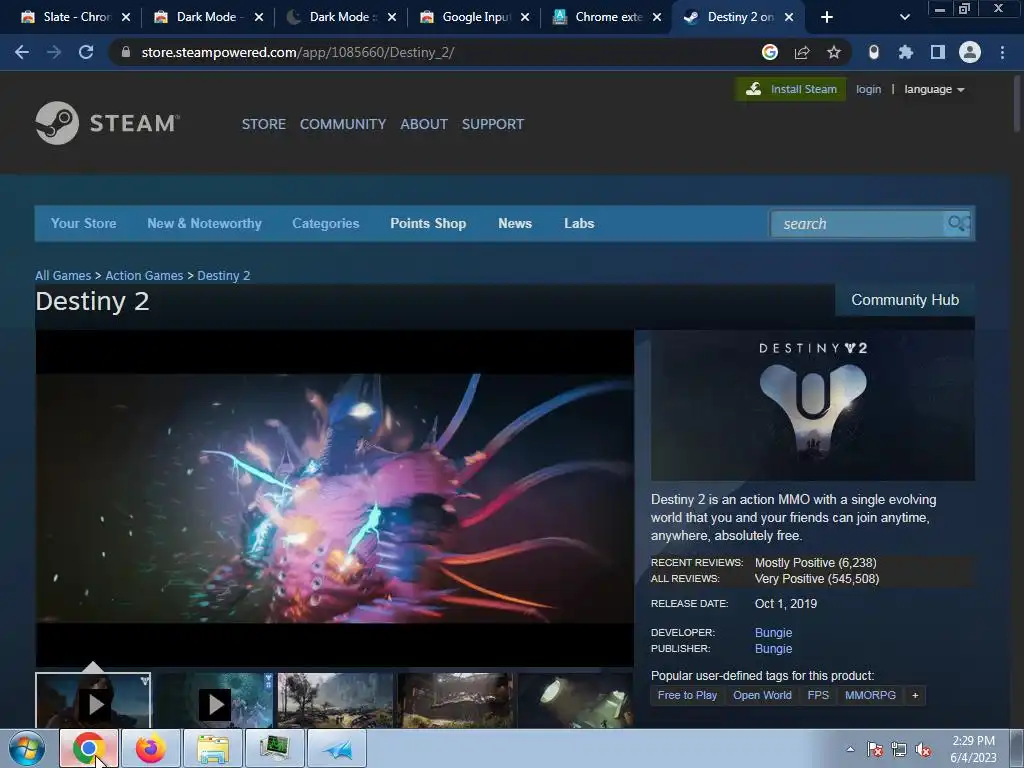The height and width of the screenshot is (768, 1024).
Task: Click the browser forward arrow
Action: 54,52
